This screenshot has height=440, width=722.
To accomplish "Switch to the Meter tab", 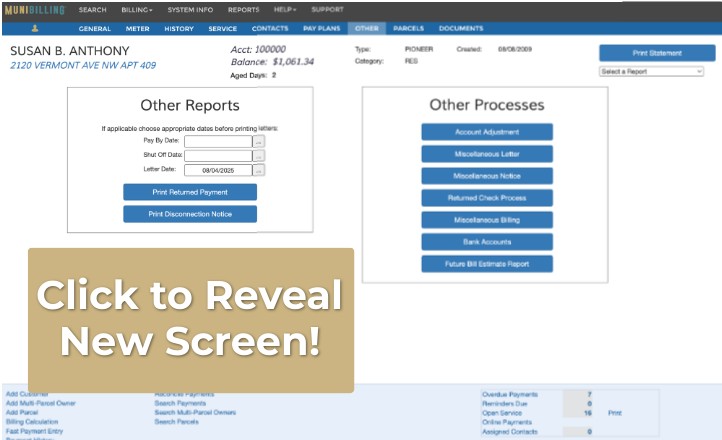I will click(138, 29).
